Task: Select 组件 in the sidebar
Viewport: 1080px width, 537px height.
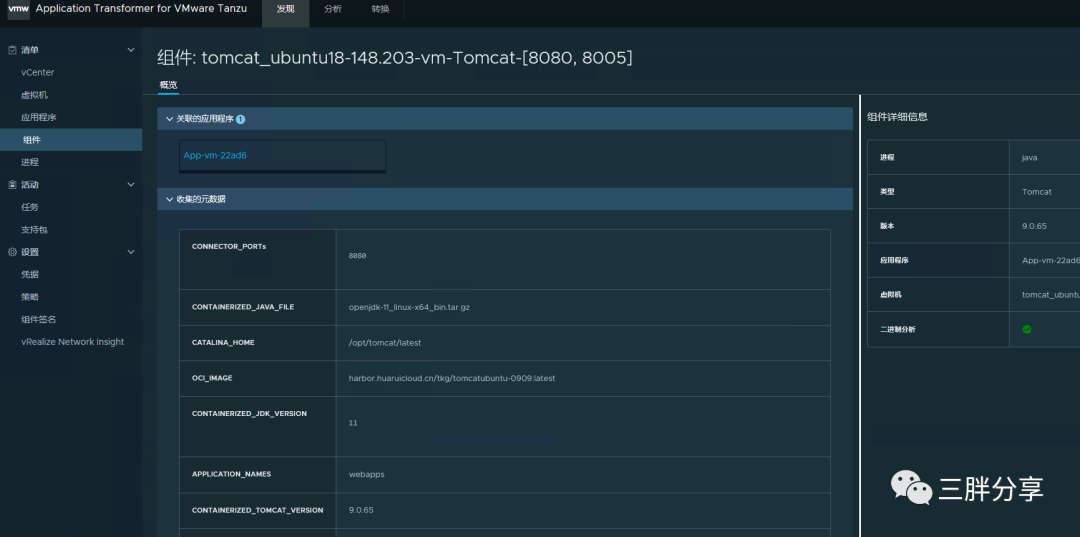Action: pyautogui.click(x=71, y=140)
